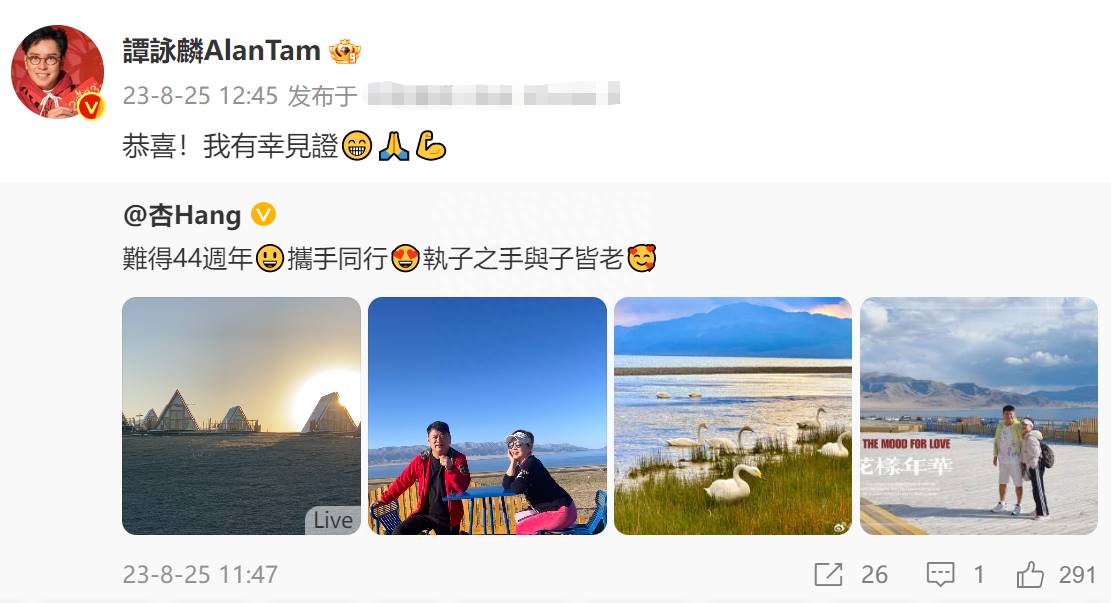Click the crown member badge beside AlanTam
Screen dimensions: 1111x603
click(x=345, y=52)
